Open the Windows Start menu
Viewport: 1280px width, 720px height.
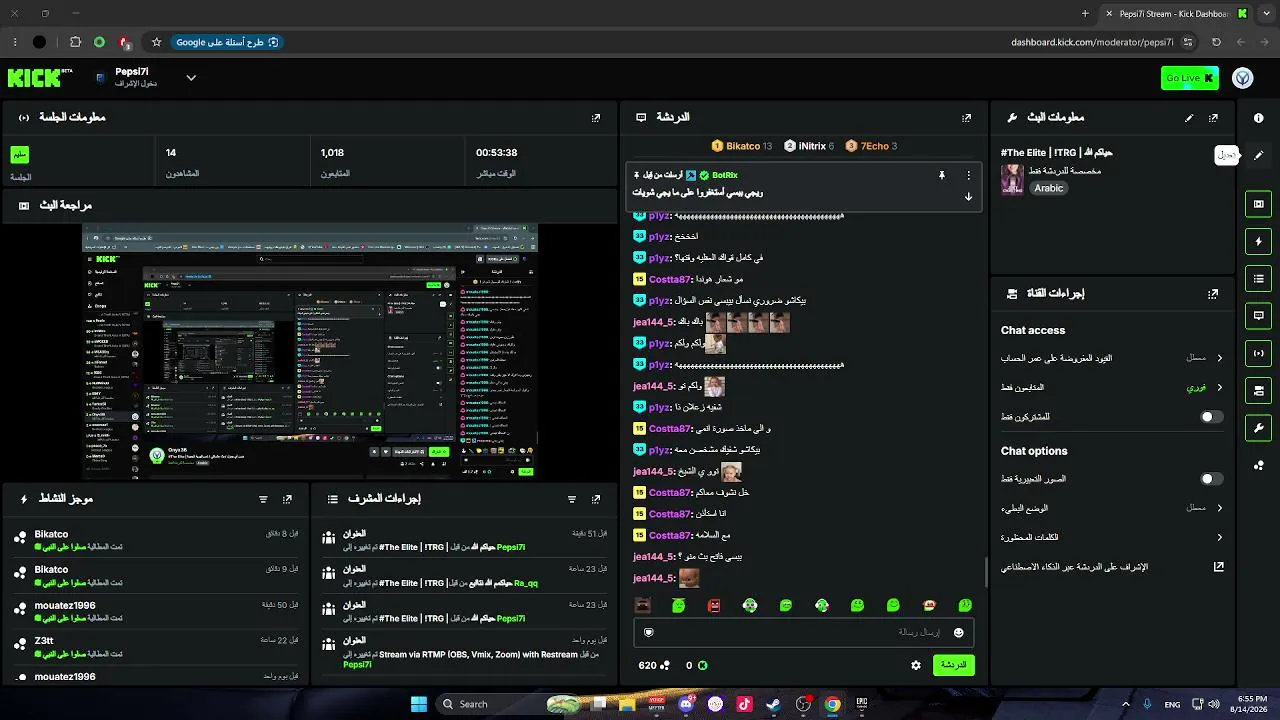pyautogui.click(x=419, y=704)
